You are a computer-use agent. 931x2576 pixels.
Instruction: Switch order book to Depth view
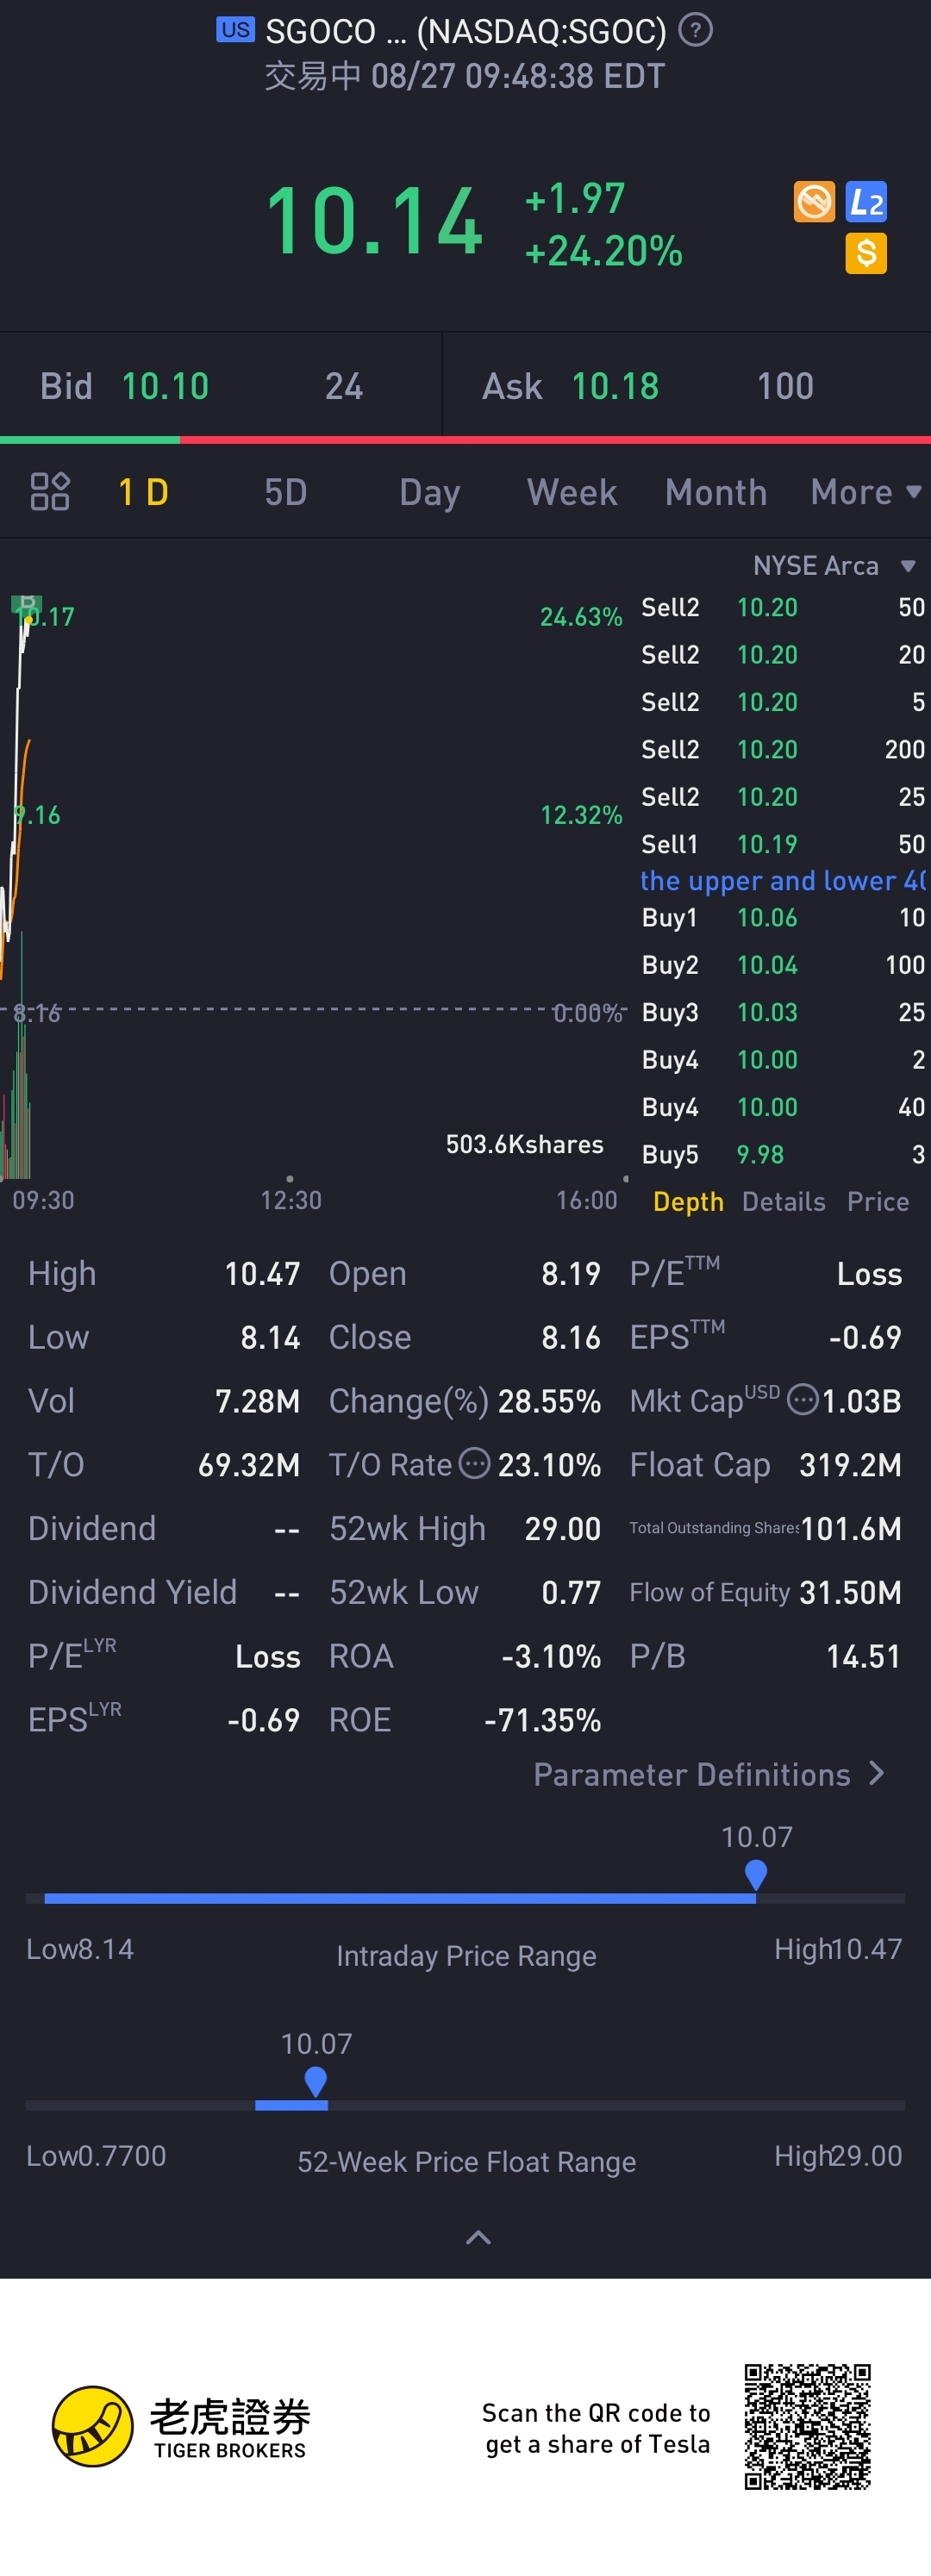(x=688, y=1201)
